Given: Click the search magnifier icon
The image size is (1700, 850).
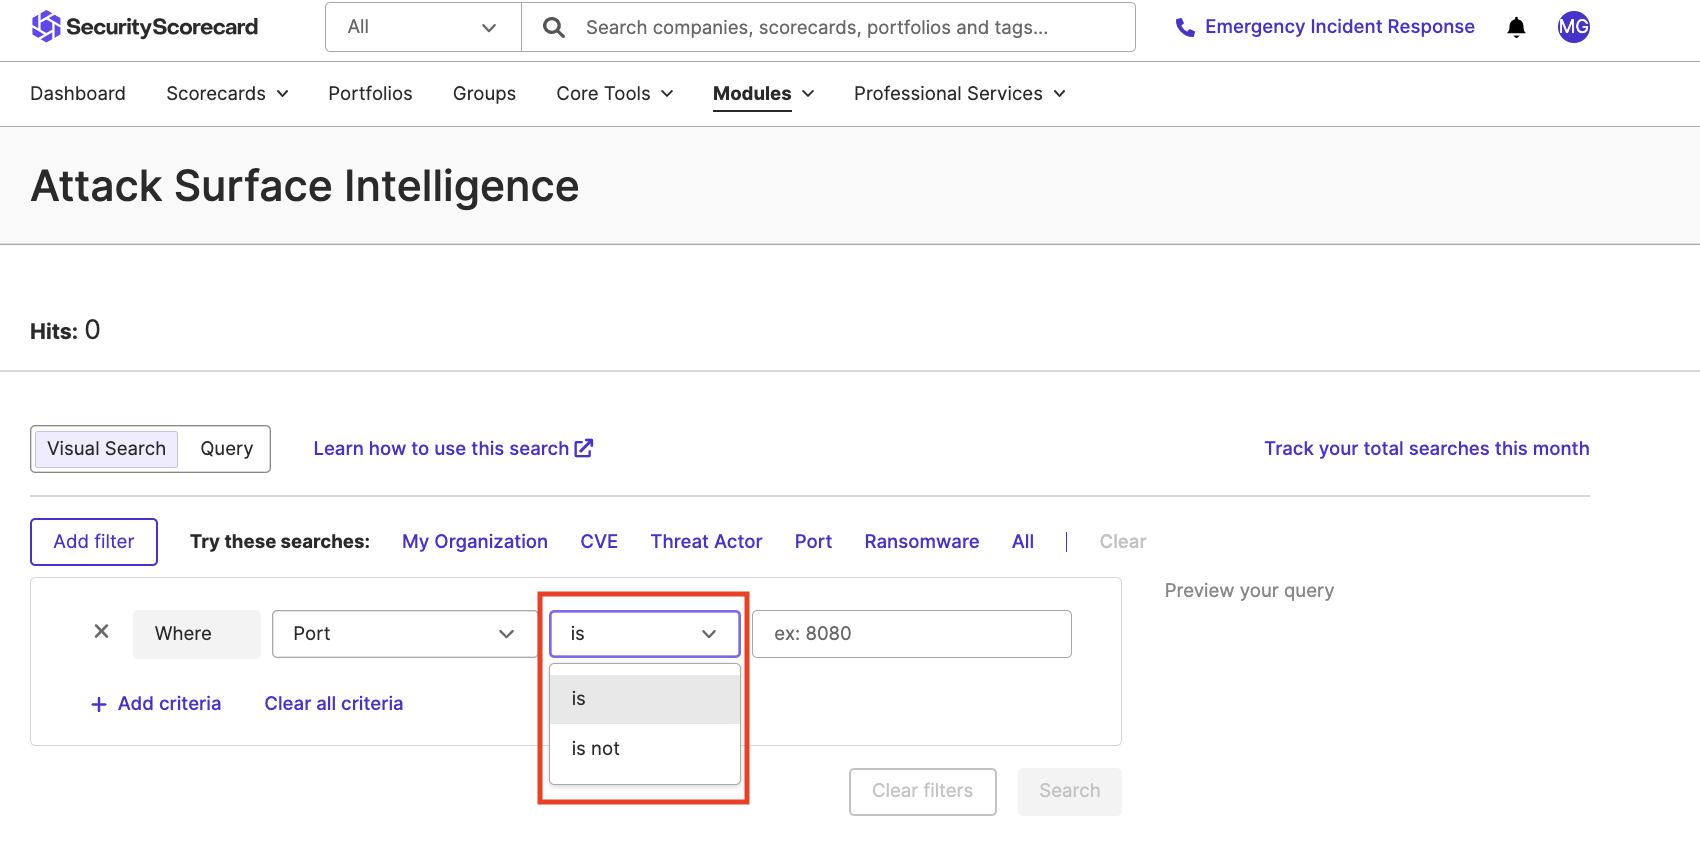Looking at the screenshot, I should [553, 27].
